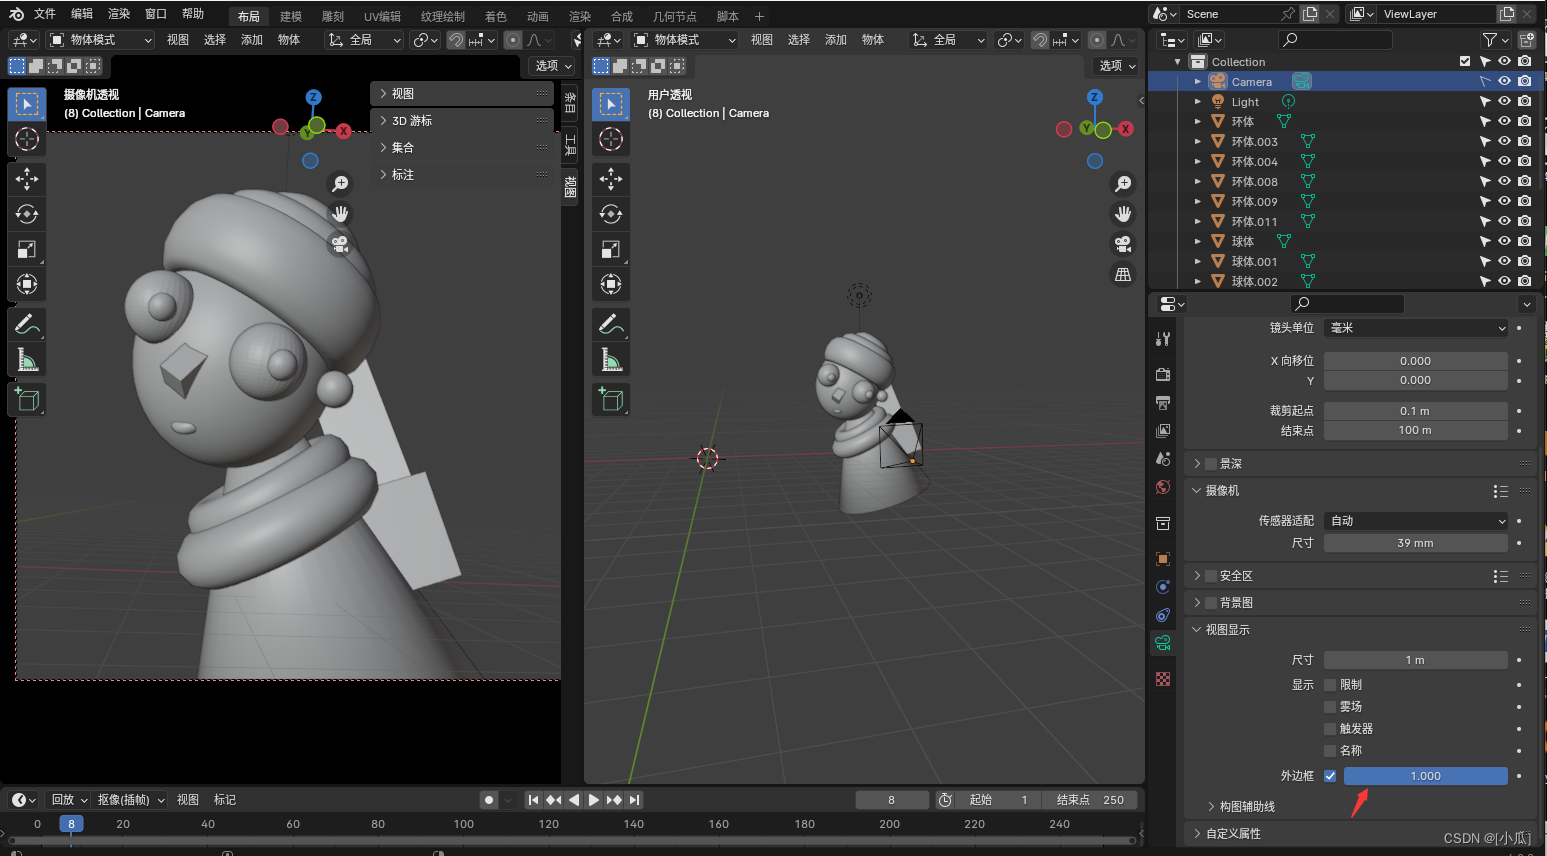Click the zoom magnifier in left viewport

pos(340,184)
